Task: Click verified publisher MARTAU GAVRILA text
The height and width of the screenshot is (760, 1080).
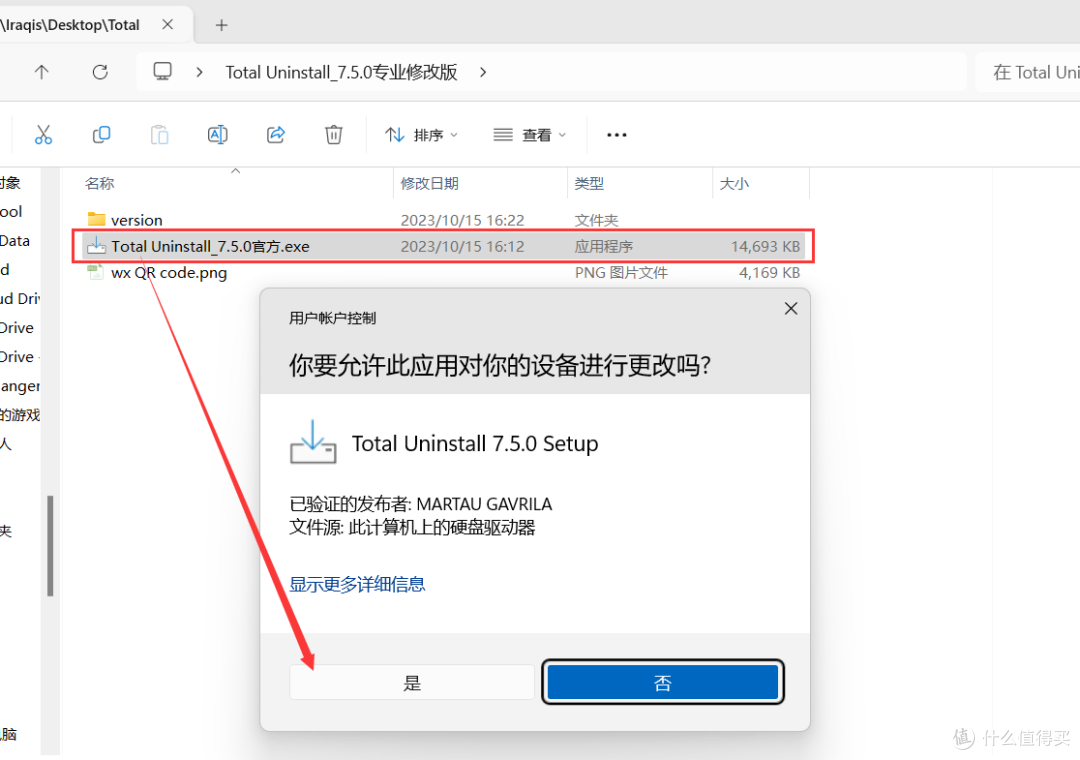Action: (x=421, y=504)
